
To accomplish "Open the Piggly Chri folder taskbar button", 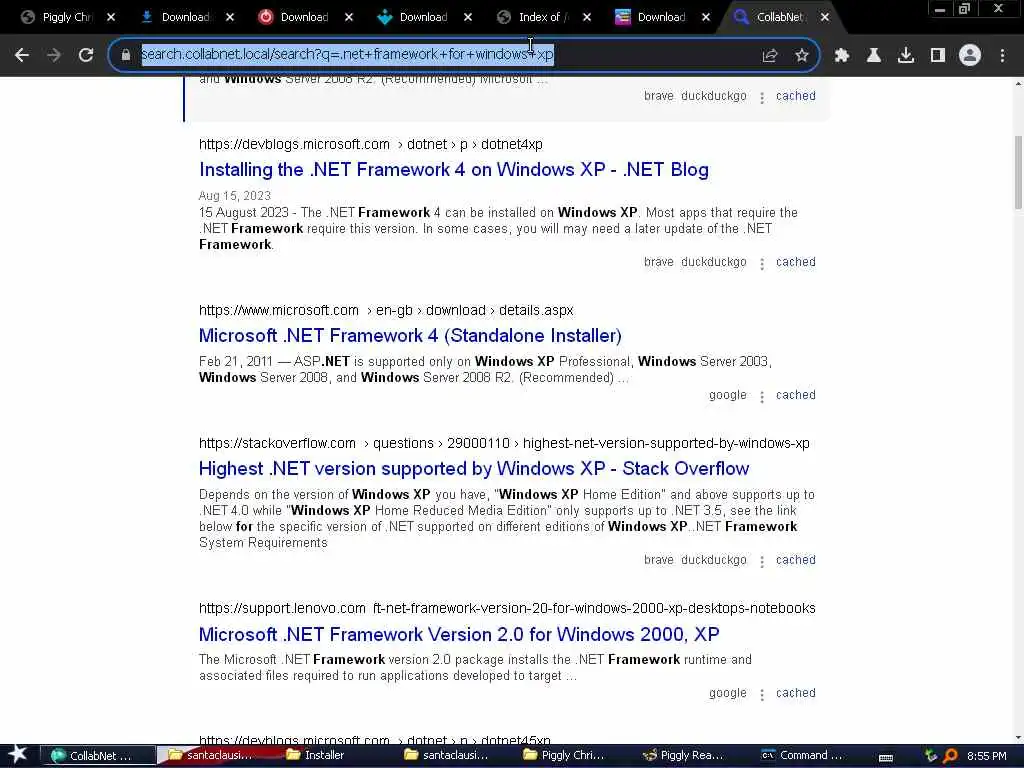I will click(x=571, y=756).
